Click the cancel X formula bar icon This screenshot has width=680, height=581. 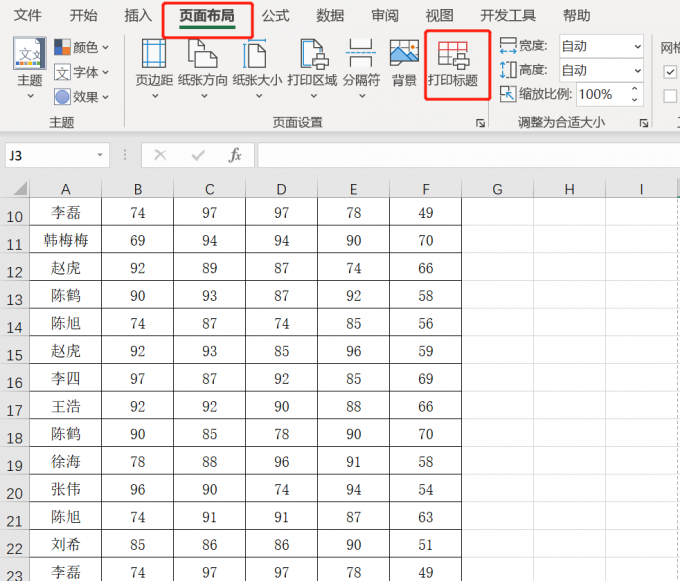tap(160, 155)
